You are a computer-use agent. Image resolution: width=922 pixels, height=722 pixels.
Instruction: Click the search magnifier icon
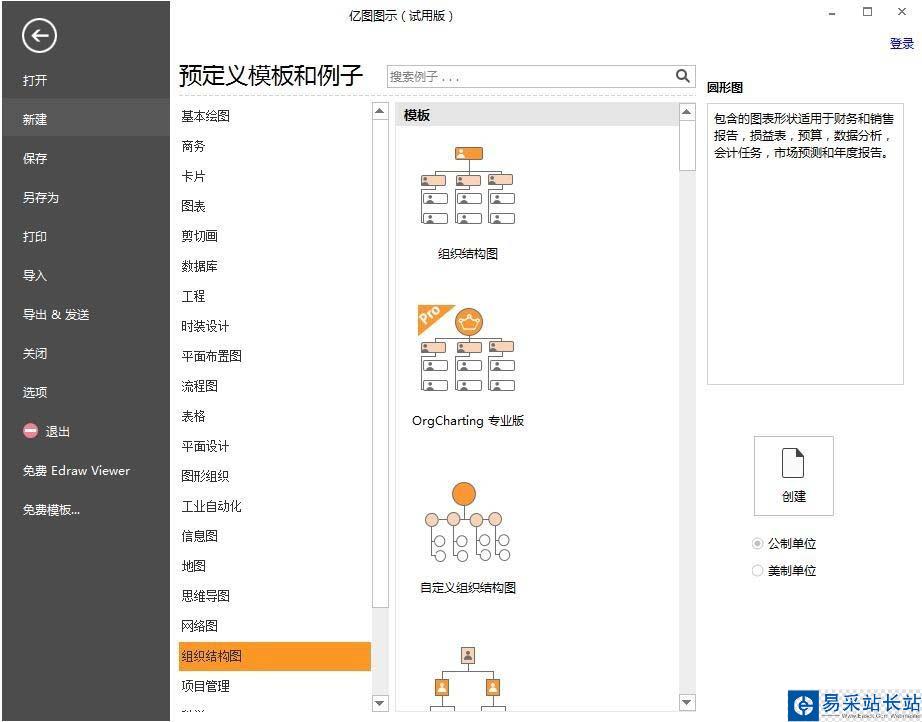(x=682, y=76)
